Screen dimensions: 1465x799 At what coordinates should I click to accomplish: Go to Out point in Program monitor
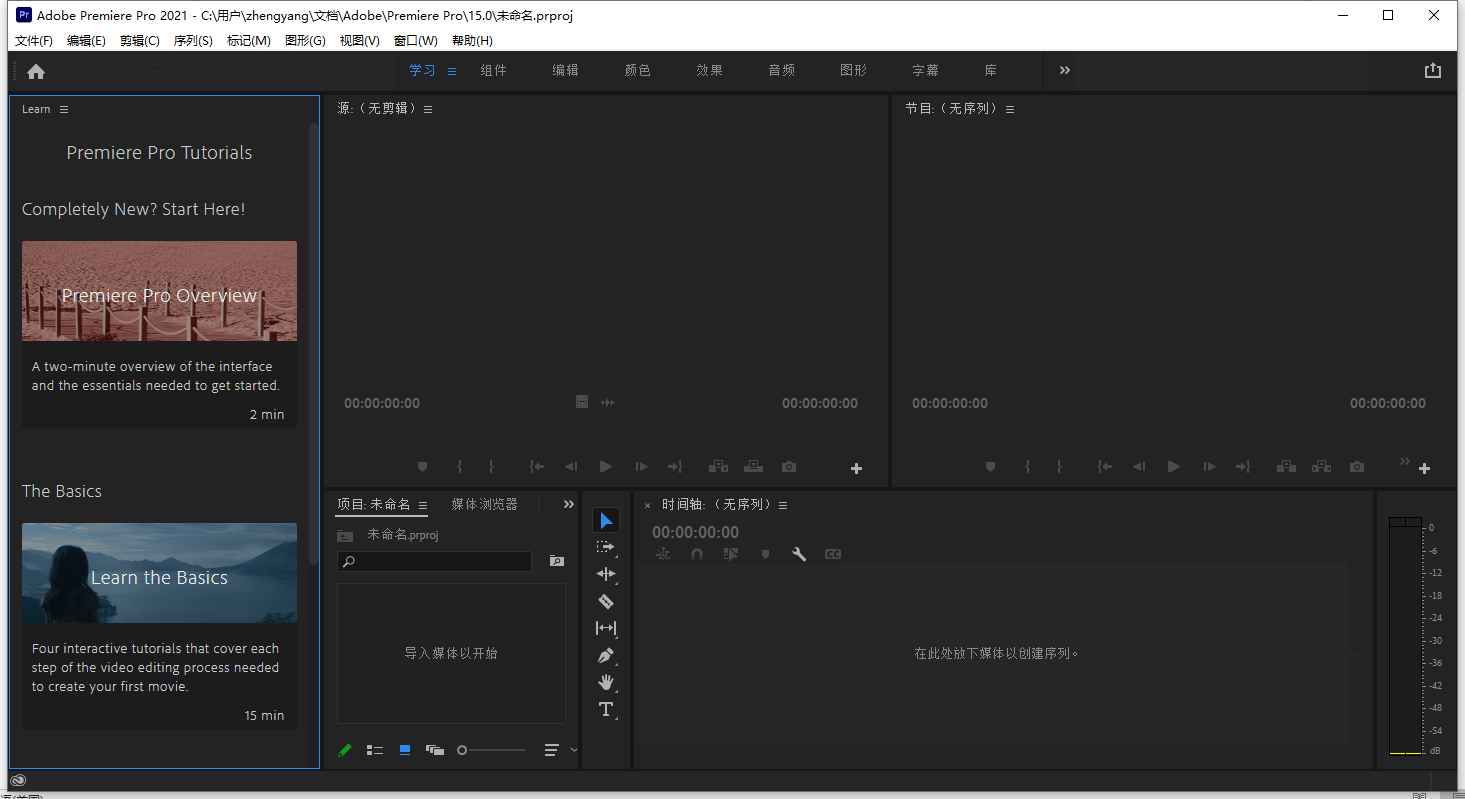[1243, 467]
